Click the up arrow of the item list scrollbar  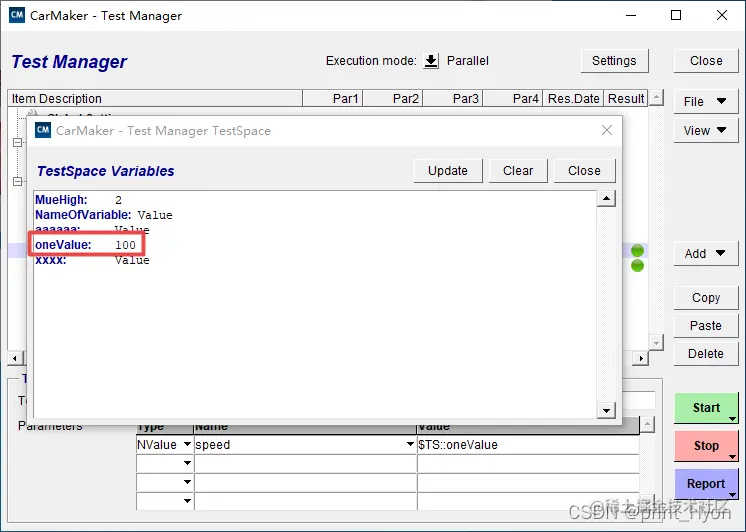tap(656, 98)
